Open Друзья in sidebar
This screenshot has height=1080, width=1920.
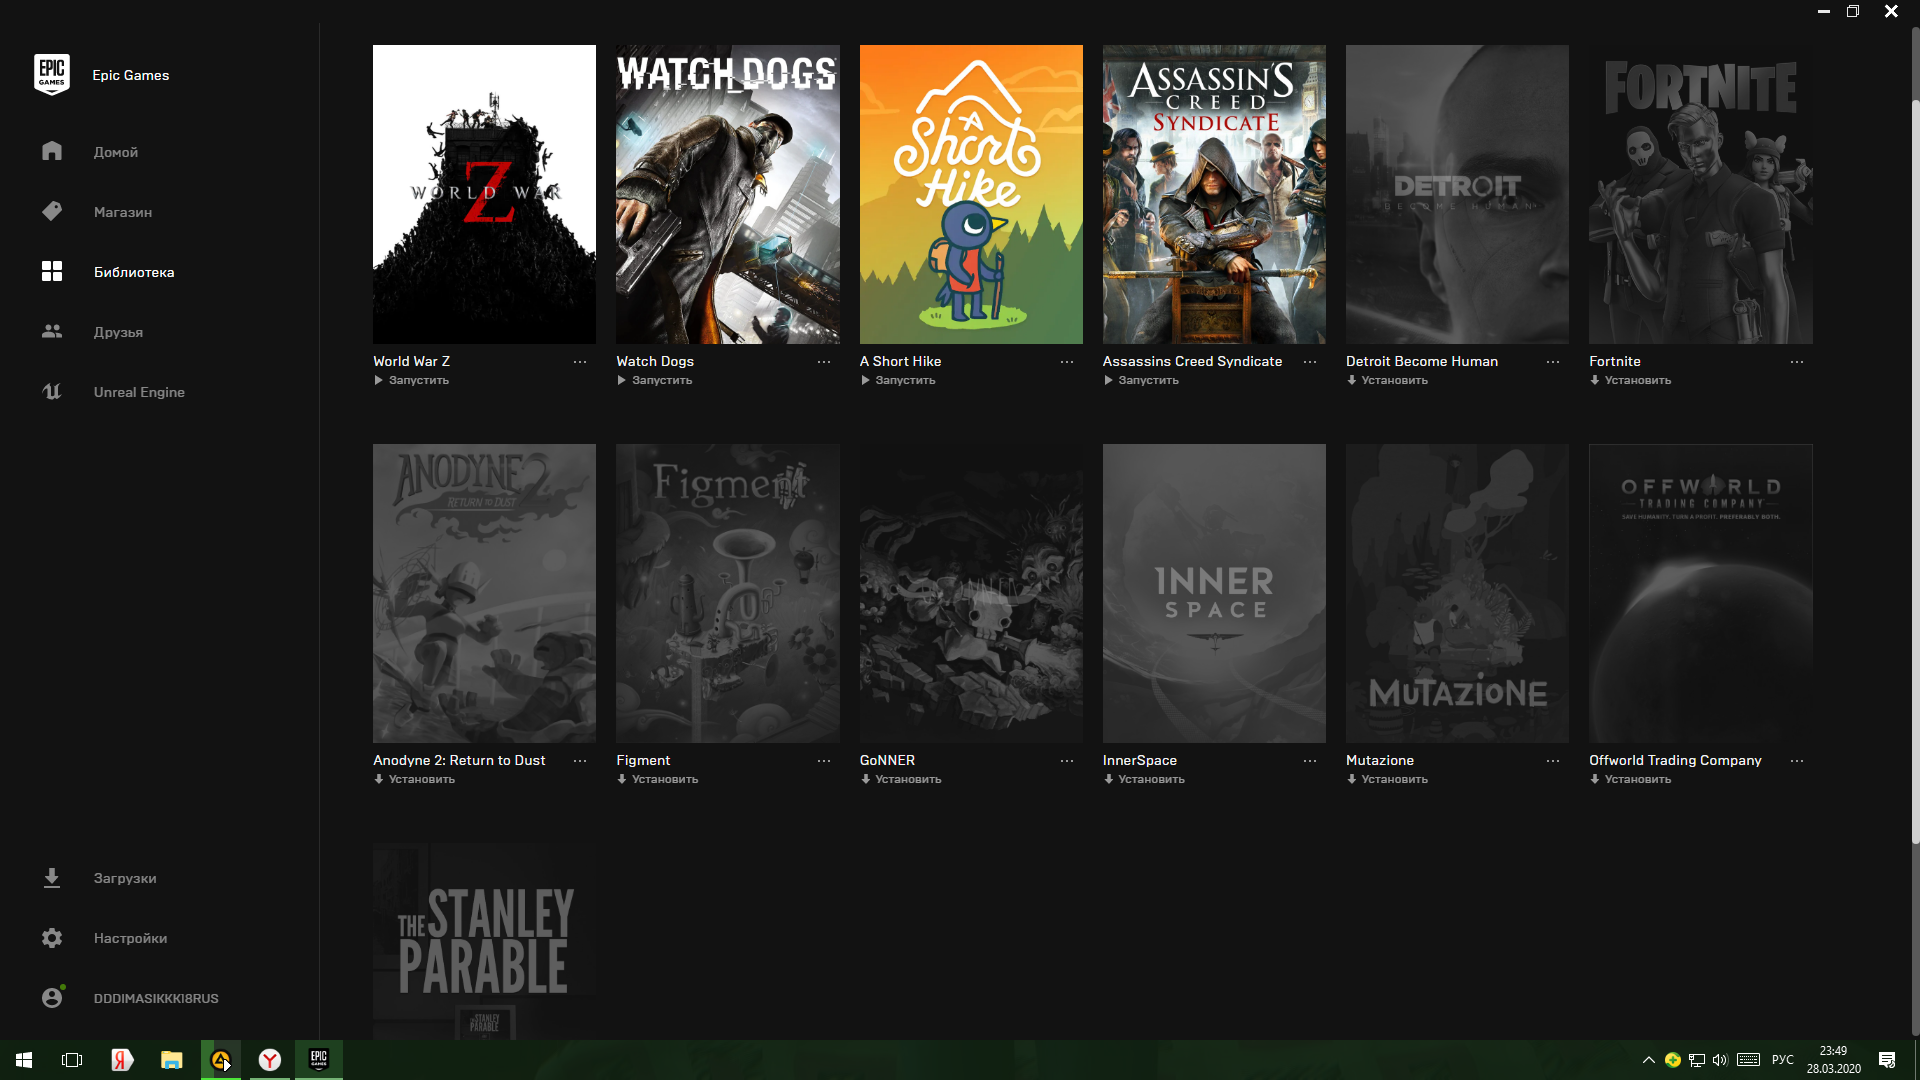(x=118, y=332)
